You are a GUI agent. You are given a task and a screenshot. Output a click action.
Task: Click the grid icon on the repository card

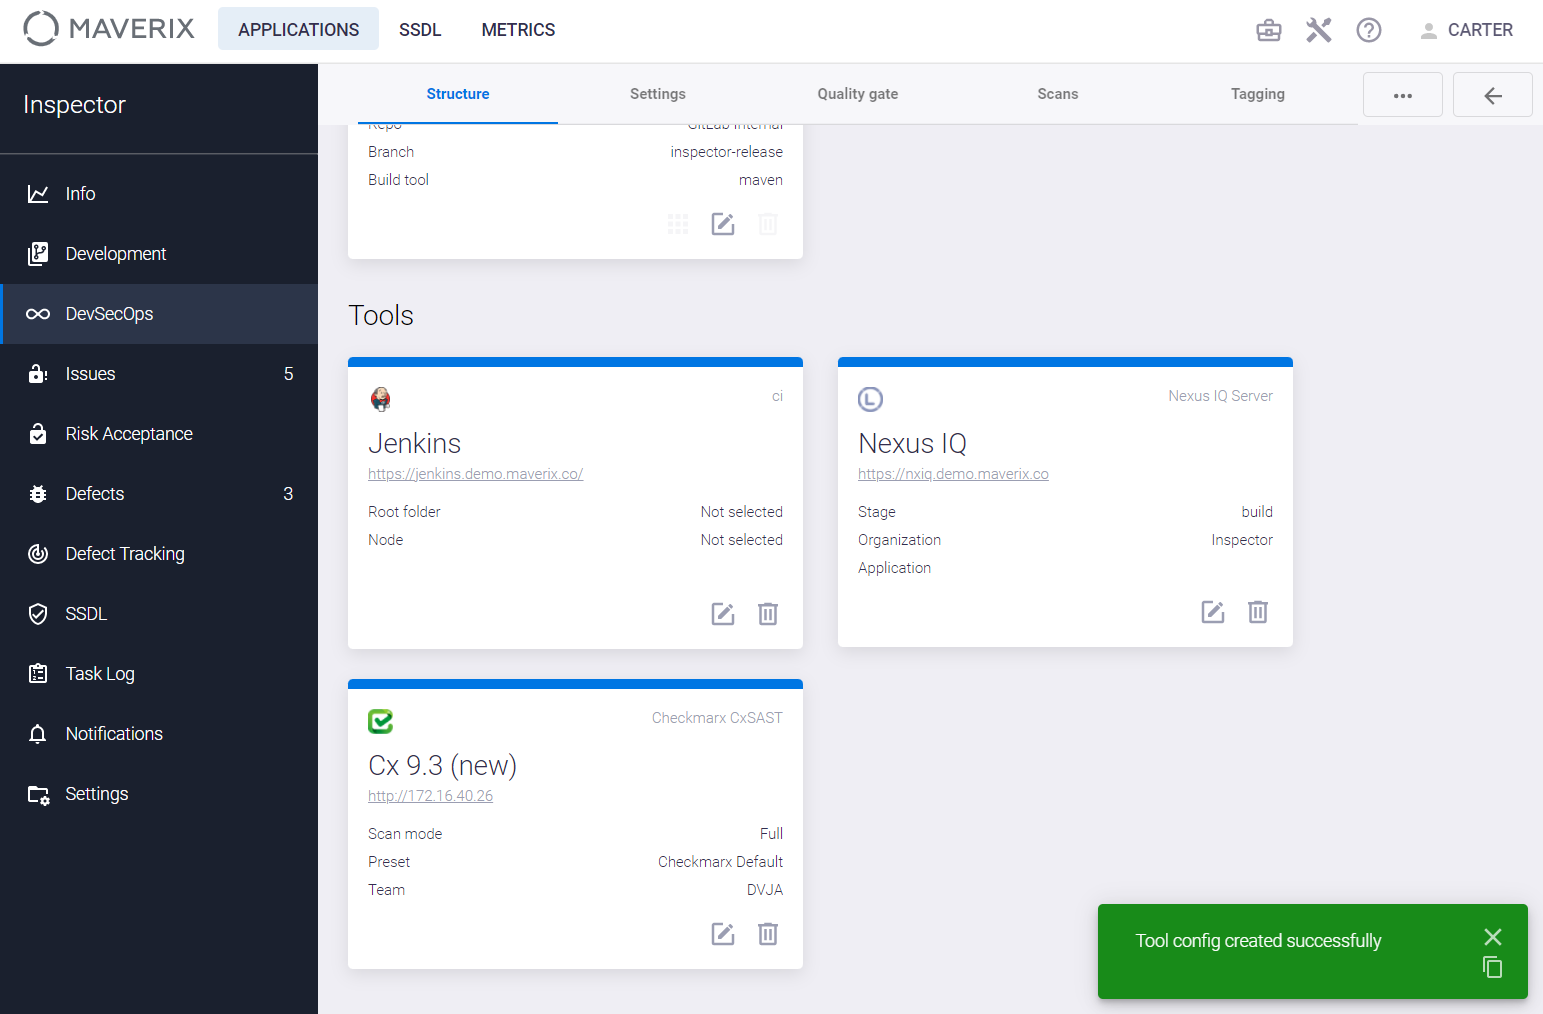pyautogui.click(x=678, y=224)
